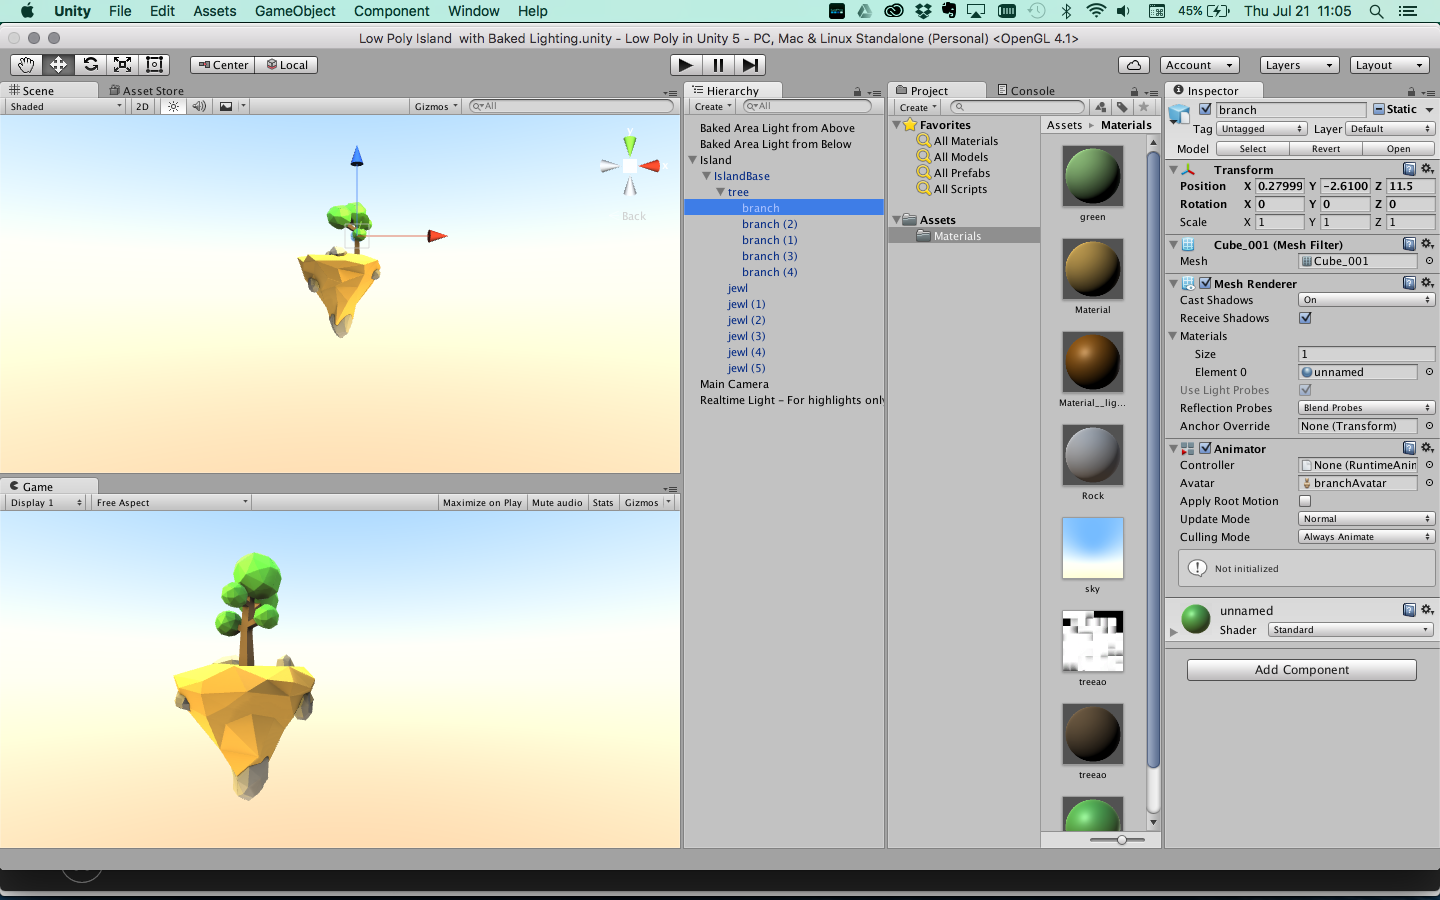Viewport: 1440px width, 900px height.
Task: Toggle Center pivot mode button
Action: (222, 65)
